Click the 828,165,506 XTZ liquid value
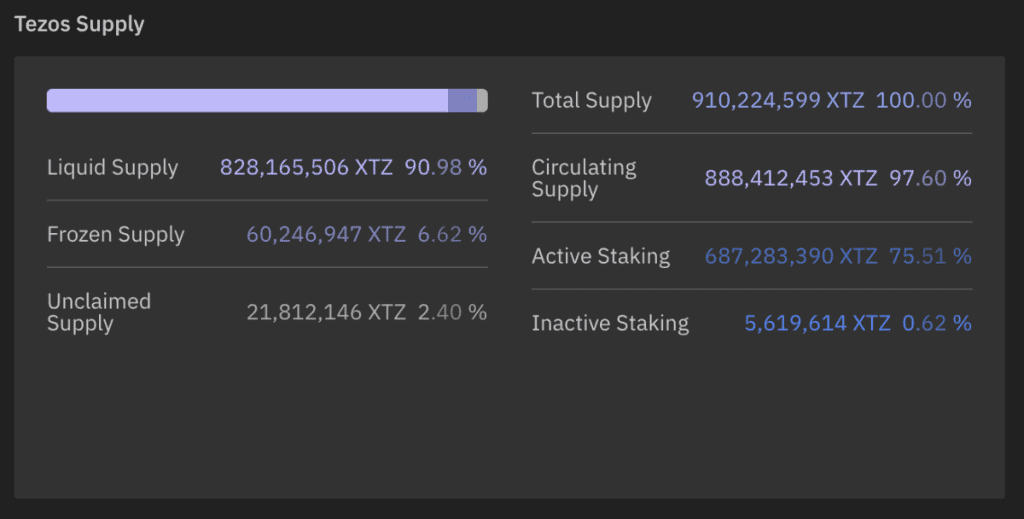This screenshot has width=1024, height=519. tap(306, 167)
